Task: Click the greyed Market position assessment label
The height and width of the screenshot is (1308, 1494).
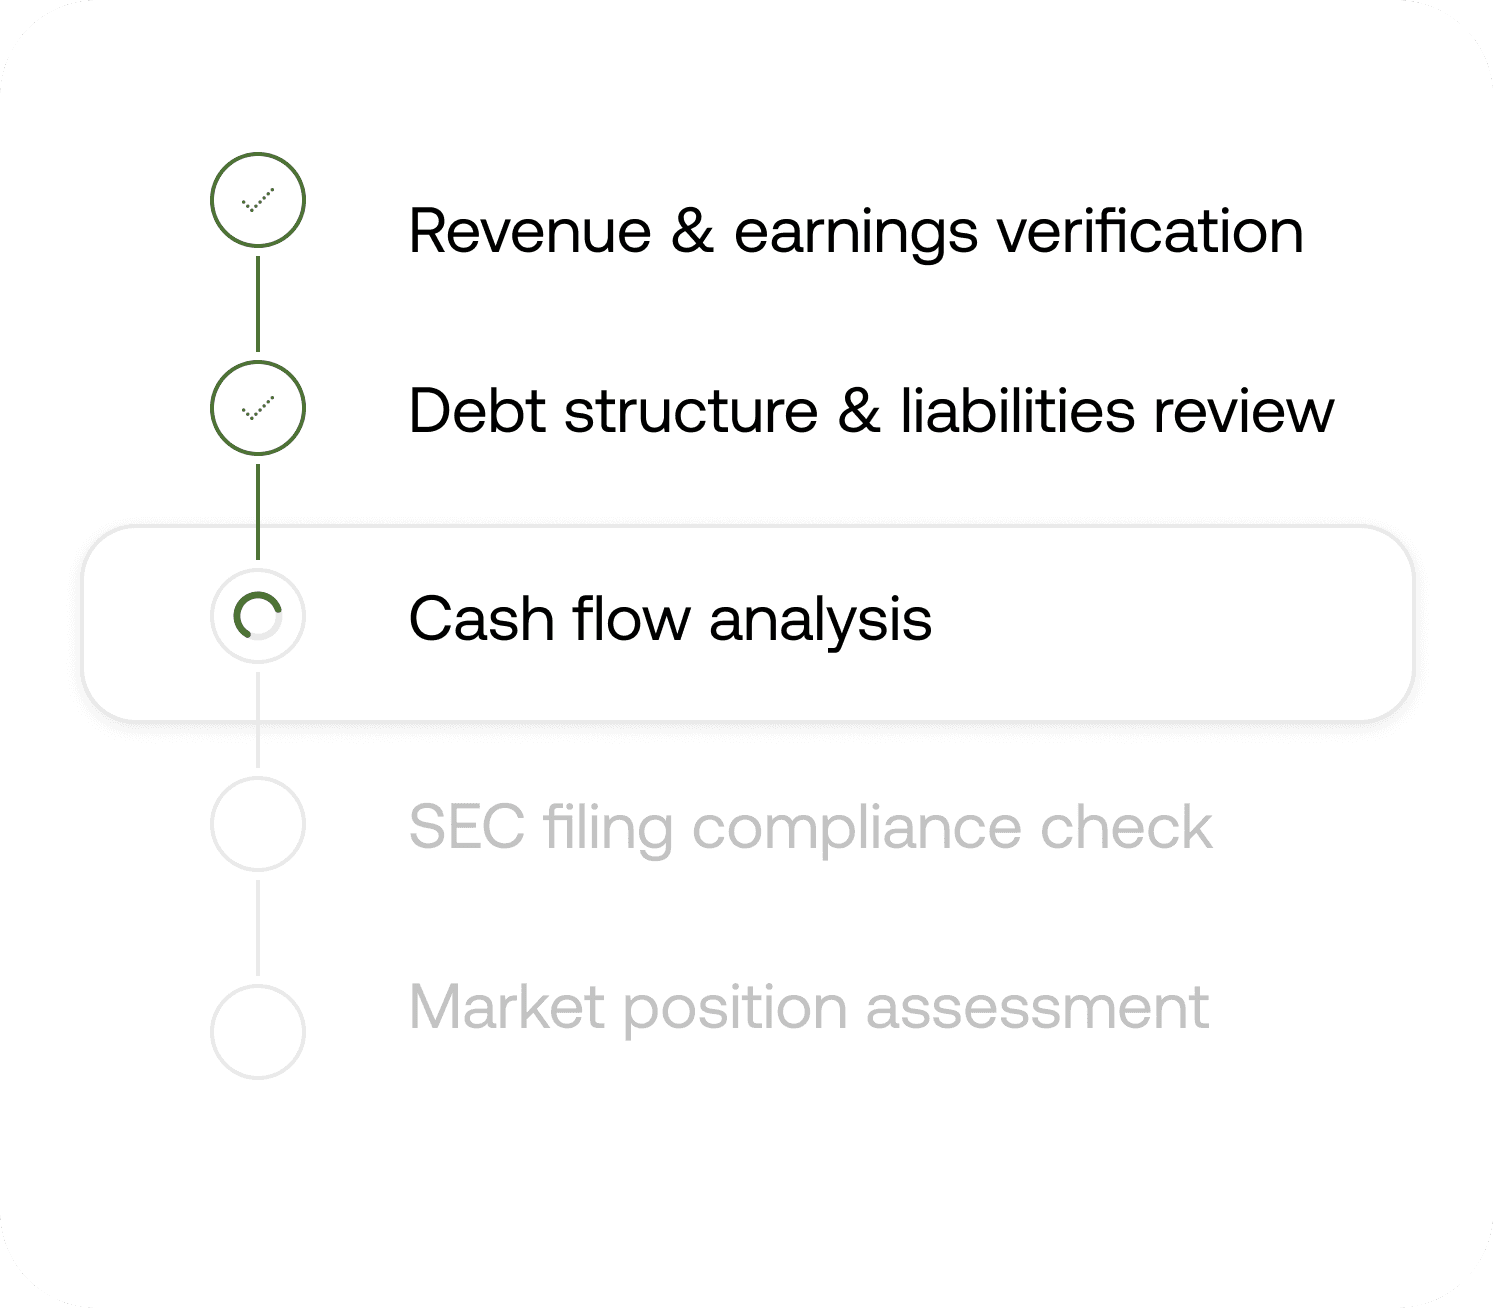Action: coord(809,1008)
